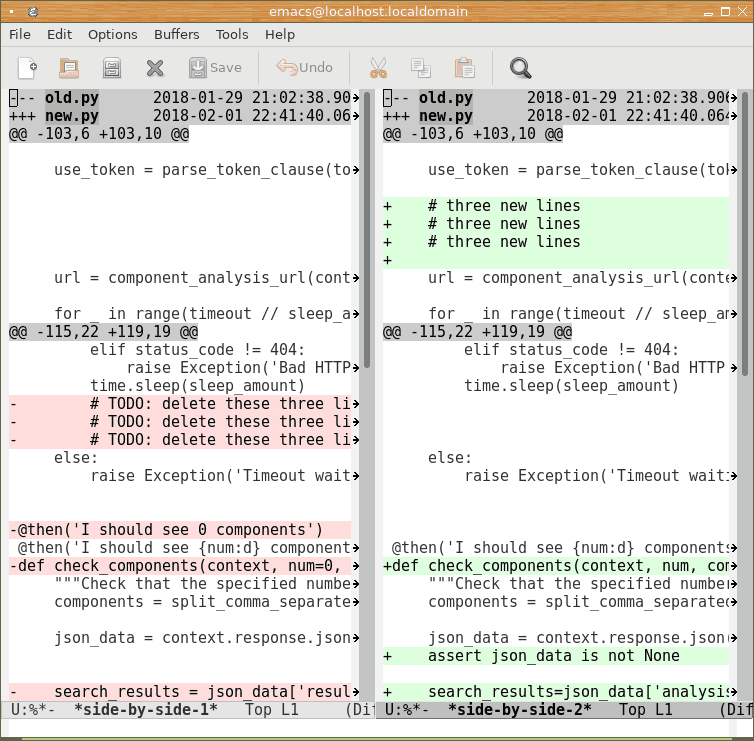
Task: Click 'Top L1' in the right pane mode line
Action: click(x=645, y=709)
